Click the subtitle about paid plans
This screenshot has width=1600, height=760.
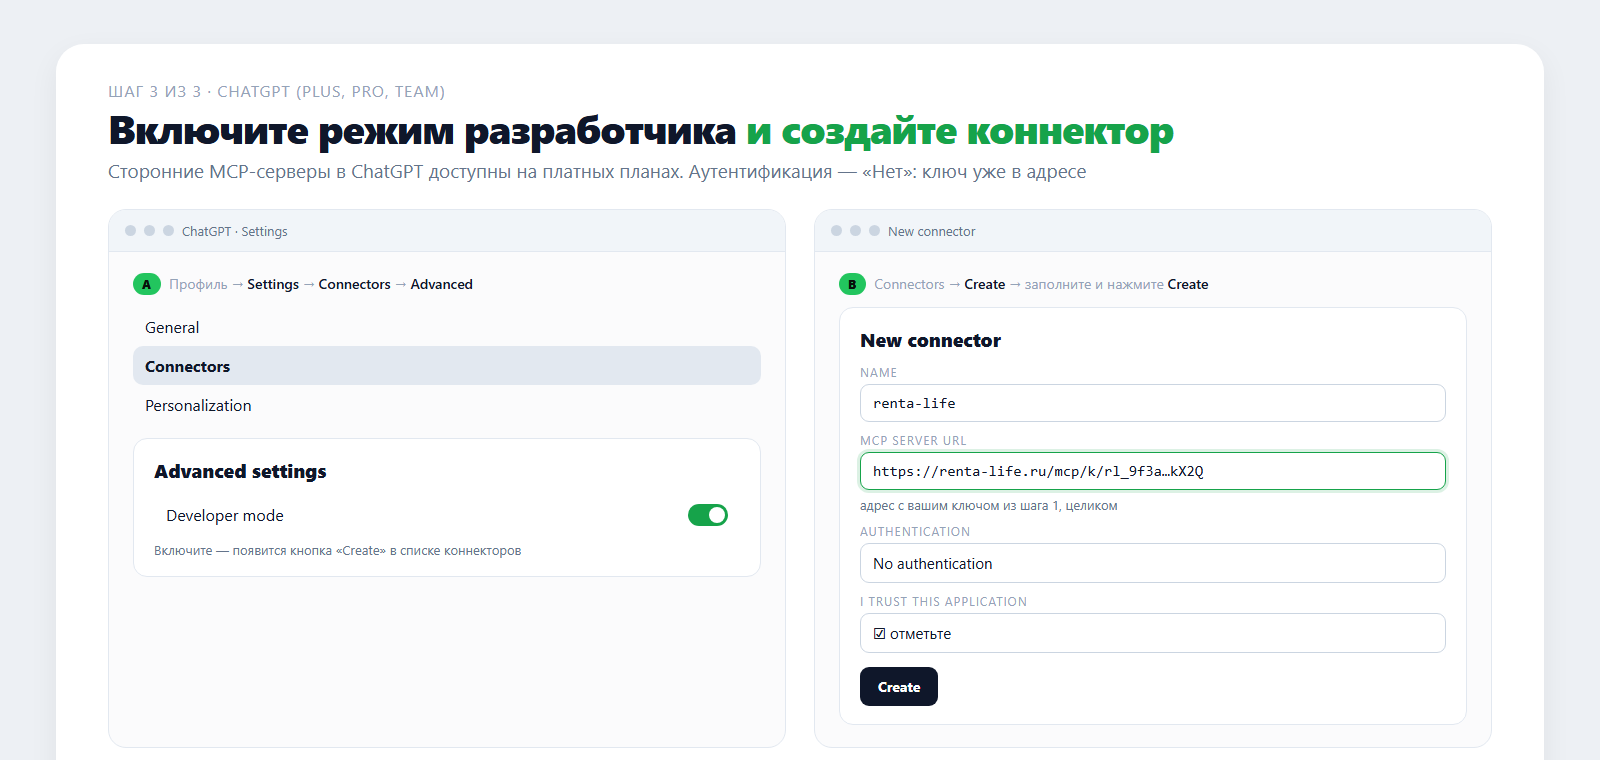click(x=597, y=172)
